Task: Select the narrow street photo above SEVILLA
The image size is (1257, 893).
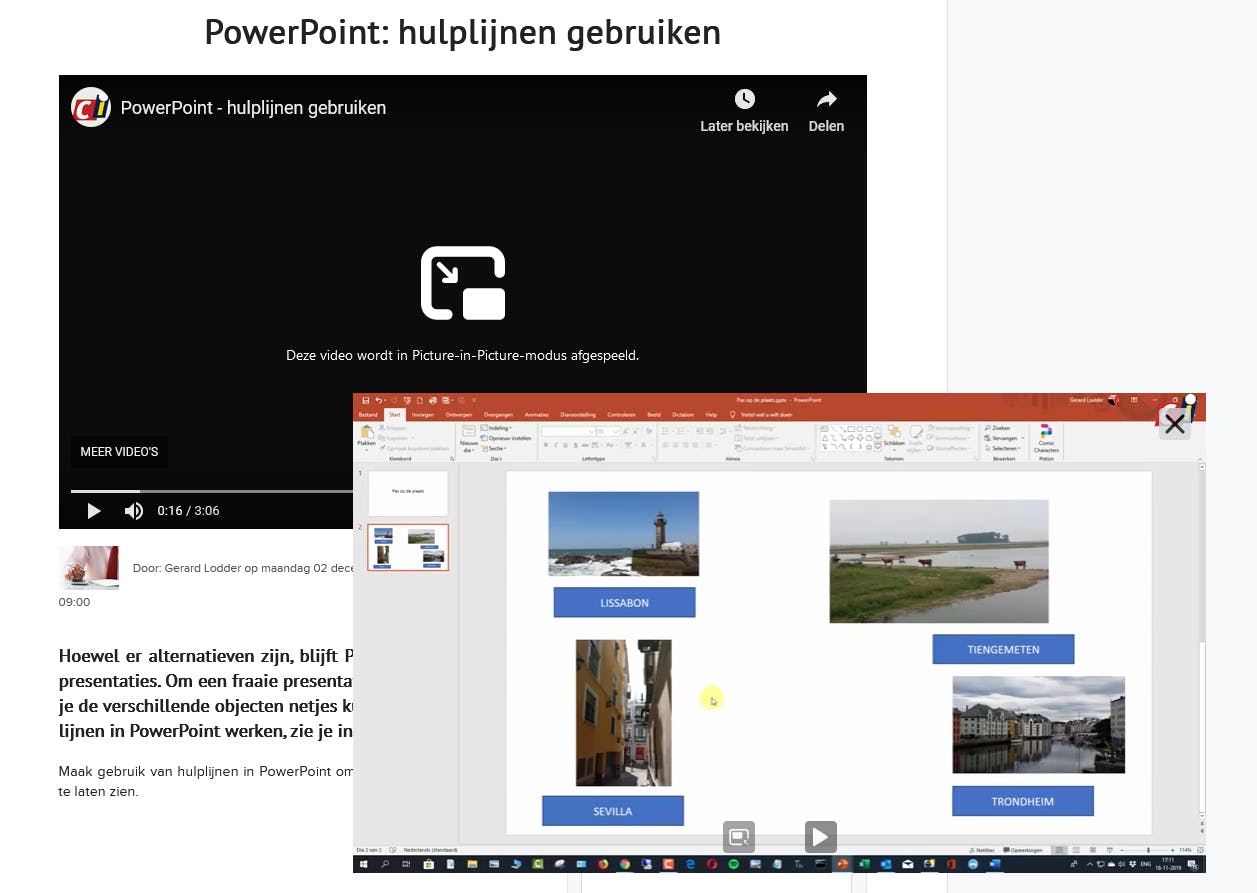Action: point(624,713)
